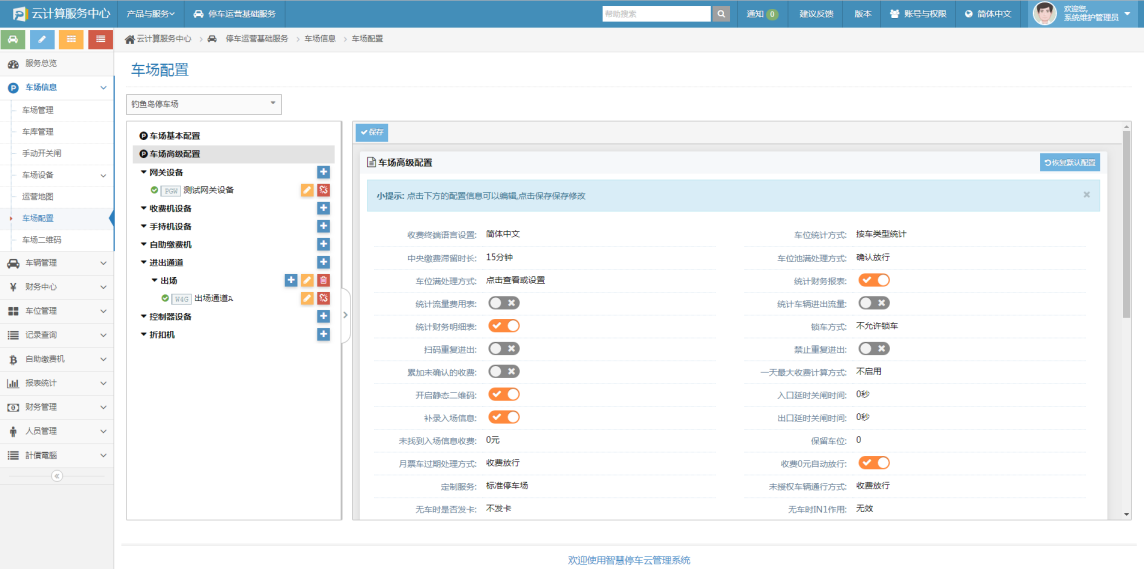Open 账号与权限 in top bar
The image size is (1144, 569).
point(918,14)
